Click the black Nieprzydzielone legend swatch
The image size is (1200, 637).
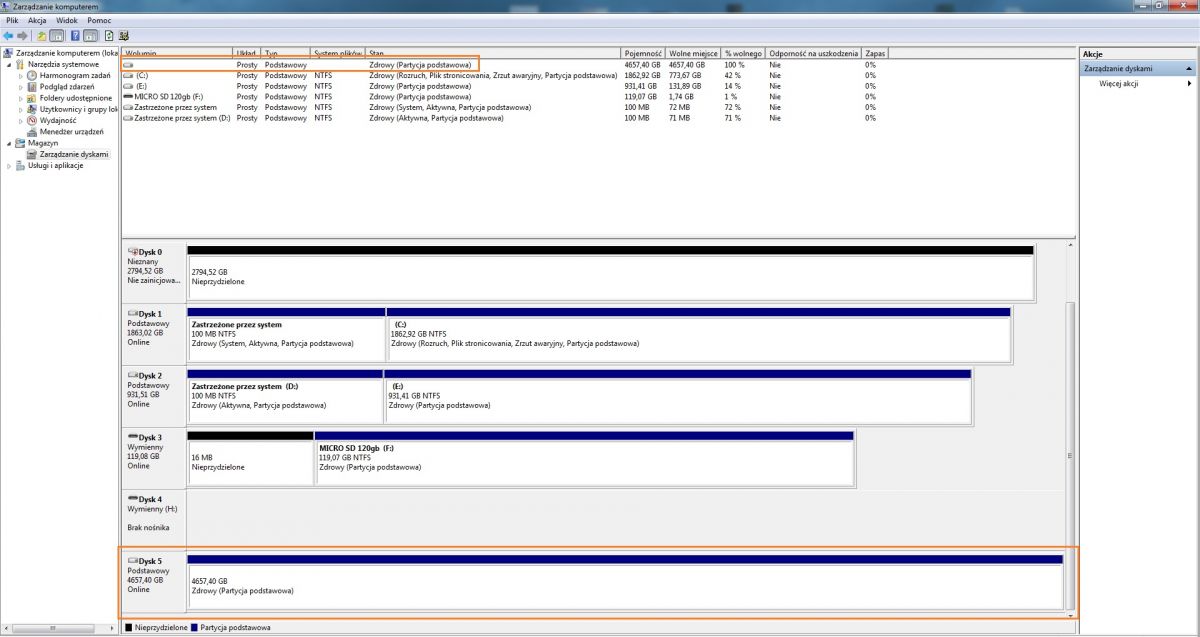128,628
